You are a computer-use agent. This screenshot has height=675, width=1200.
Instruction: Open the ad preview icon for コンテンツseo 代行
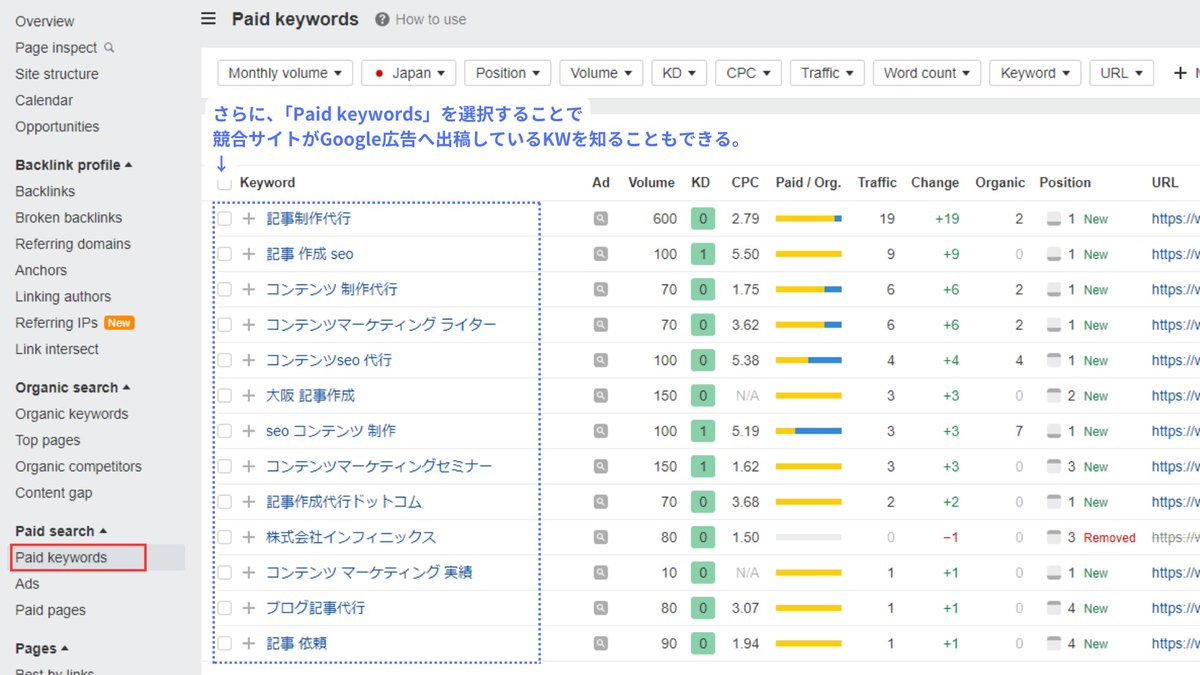(600, 360)
